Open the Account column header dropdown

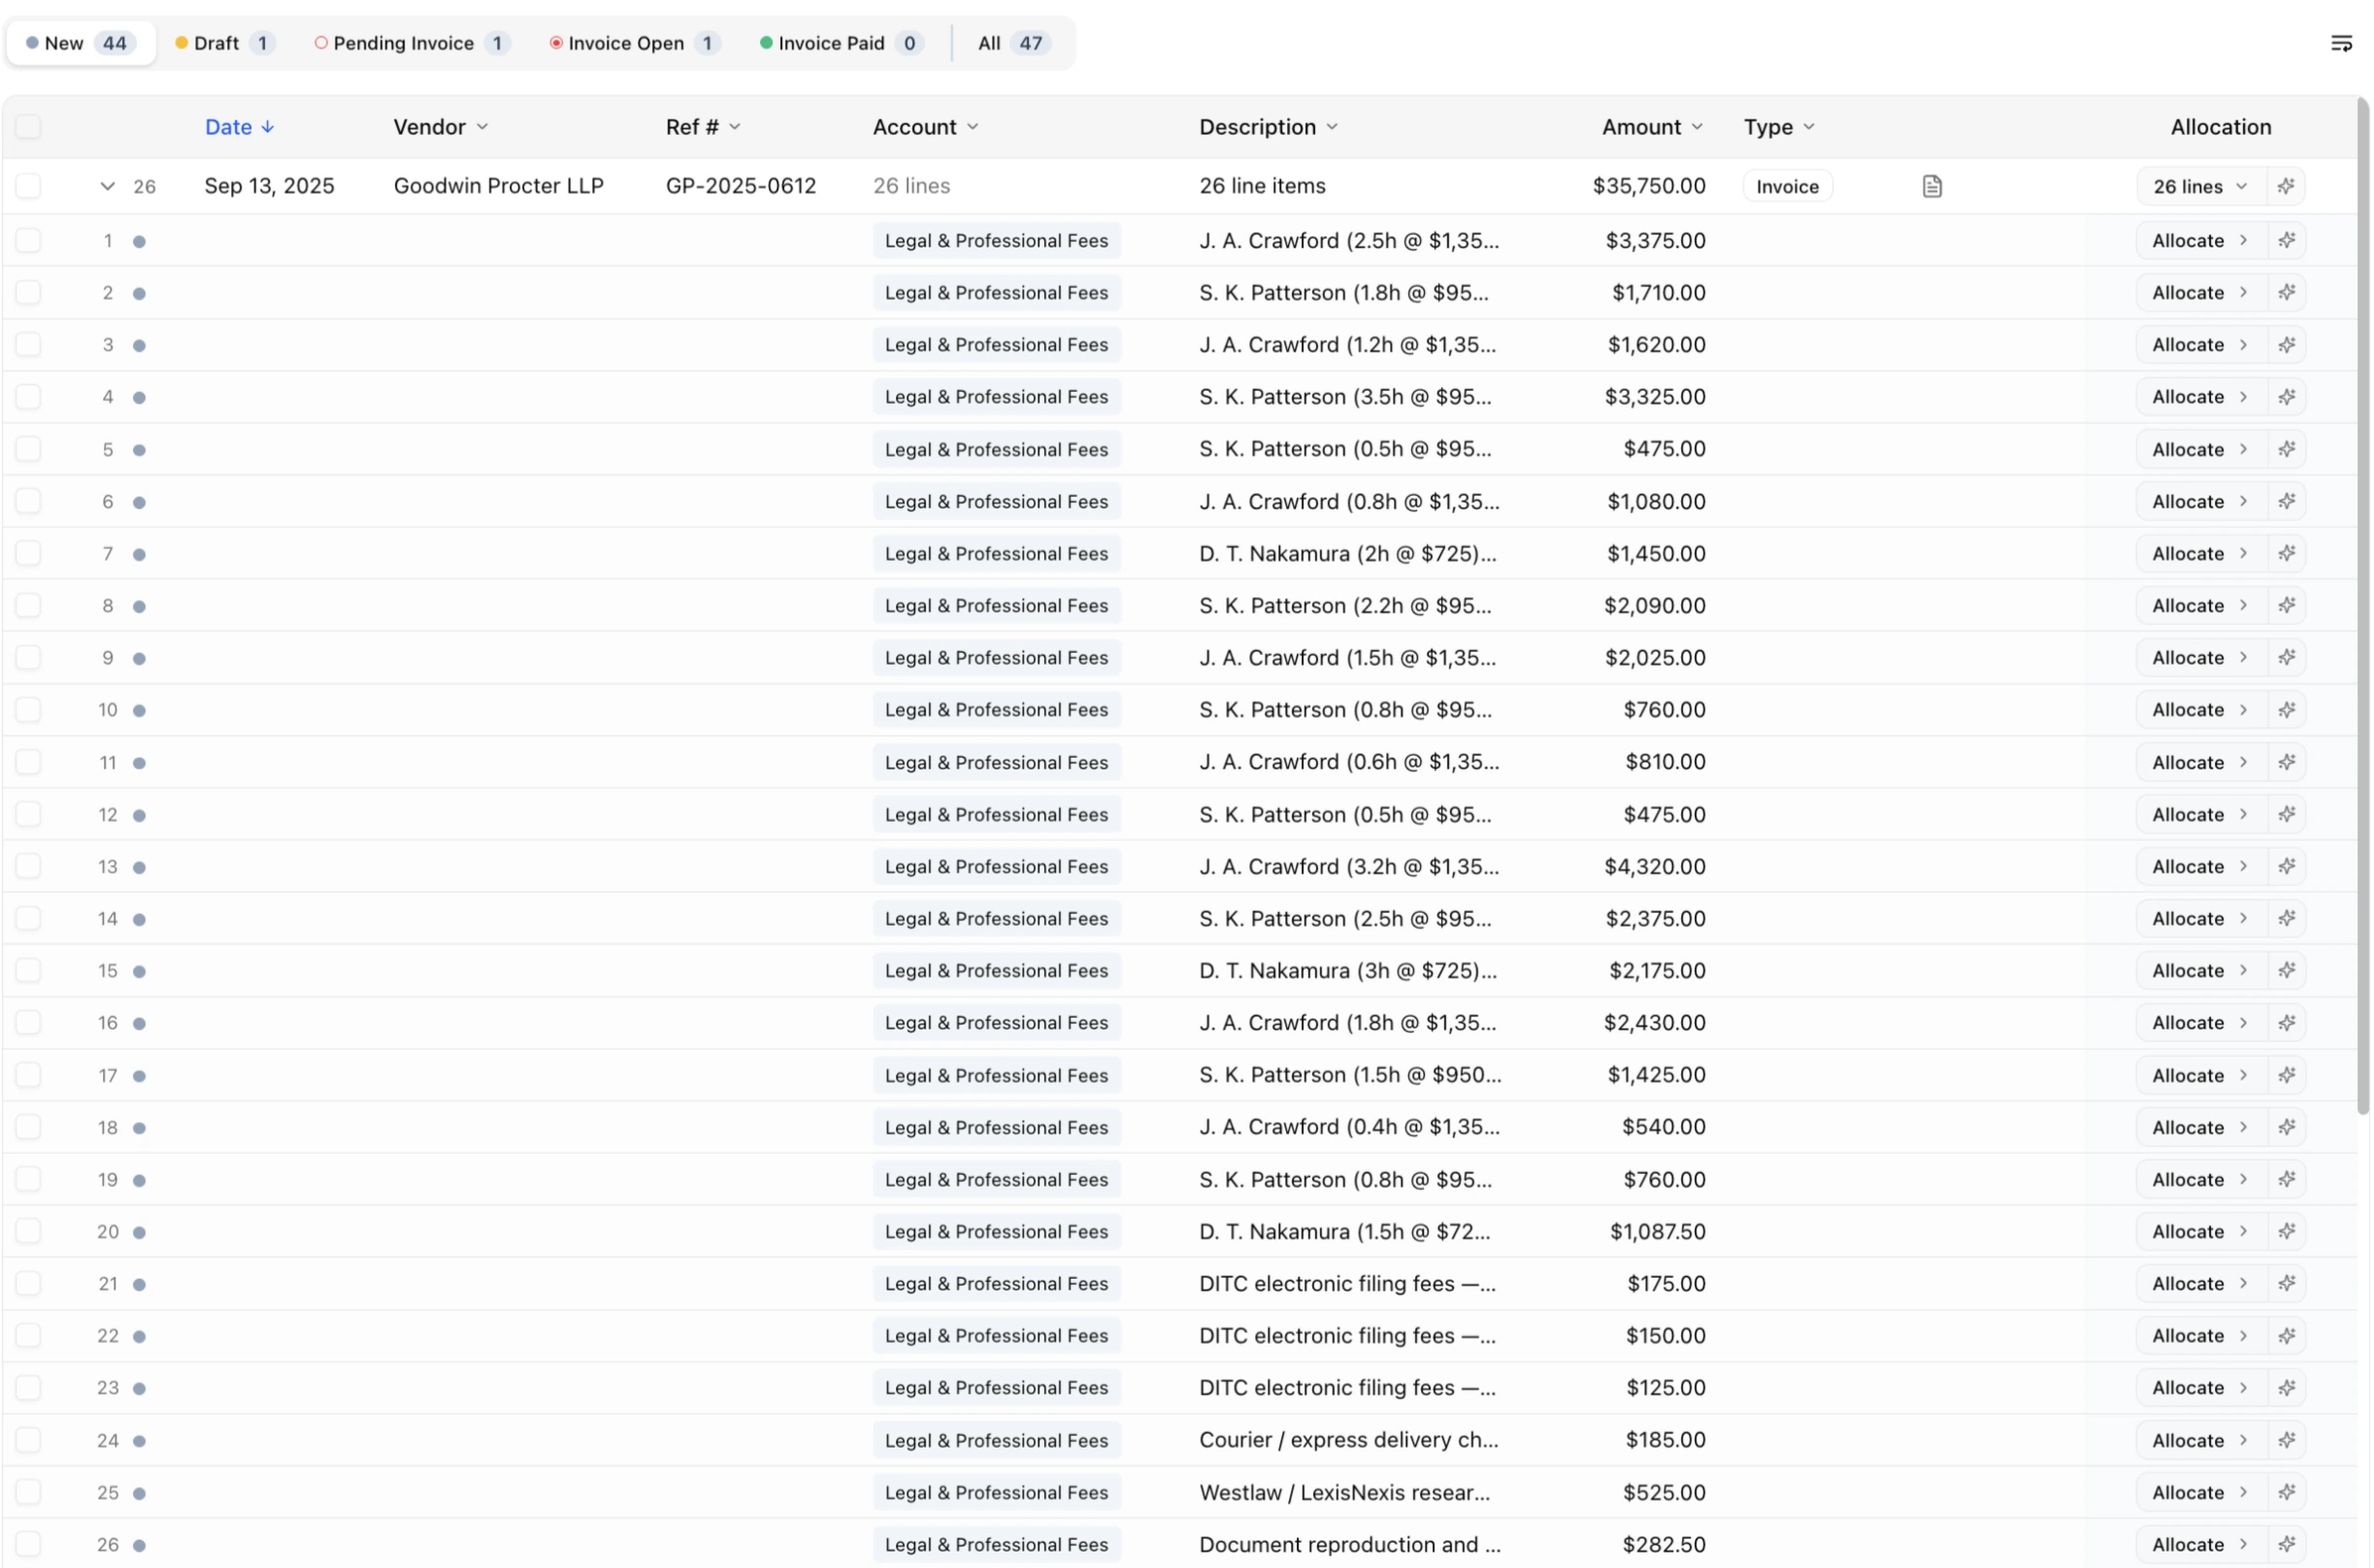(x=923, y=127)
